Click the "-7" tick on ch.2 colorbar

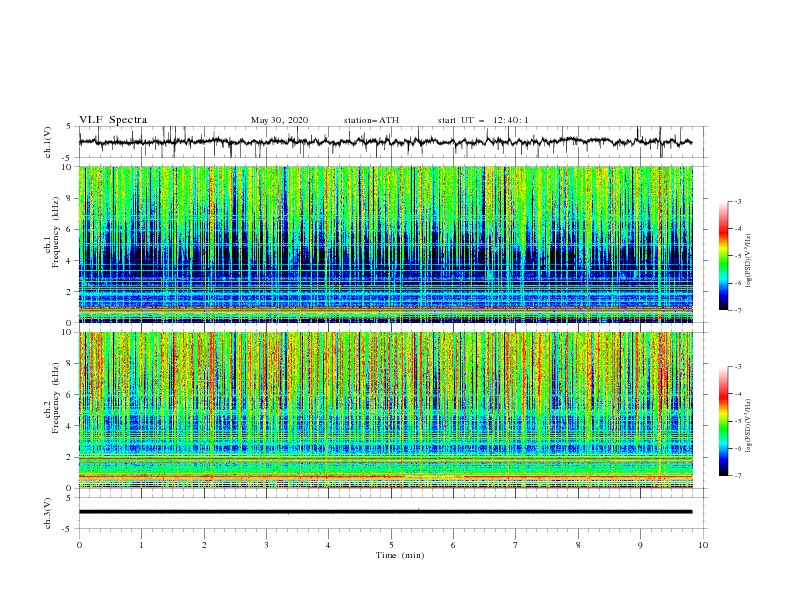[737, 475]
